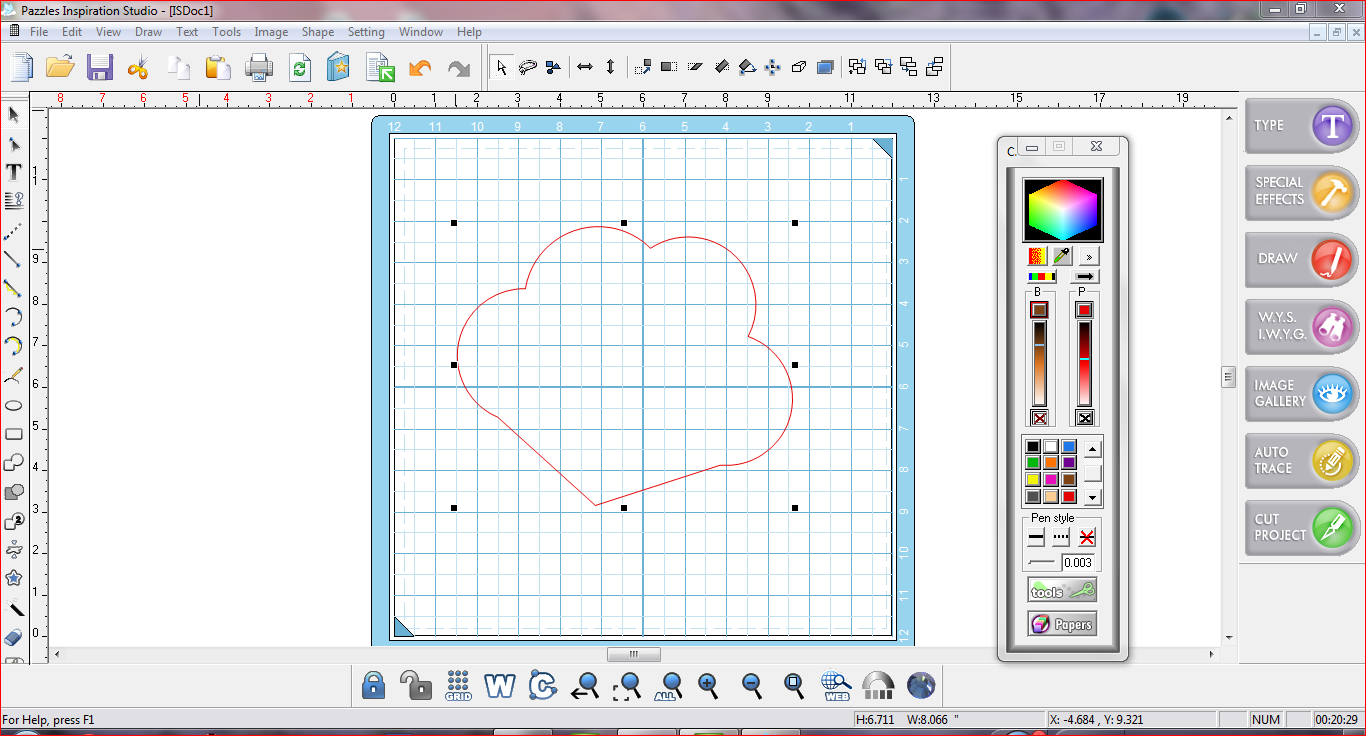Open the TYPE panel button
The image size is (1366, 736).
tap(1302, 125)
